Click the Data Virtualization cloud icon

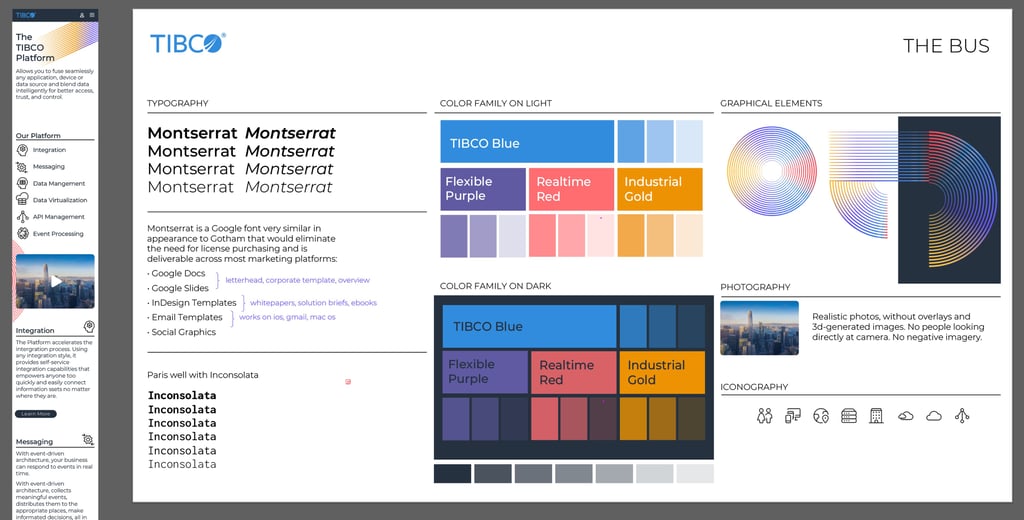click(x=22, y=199)
